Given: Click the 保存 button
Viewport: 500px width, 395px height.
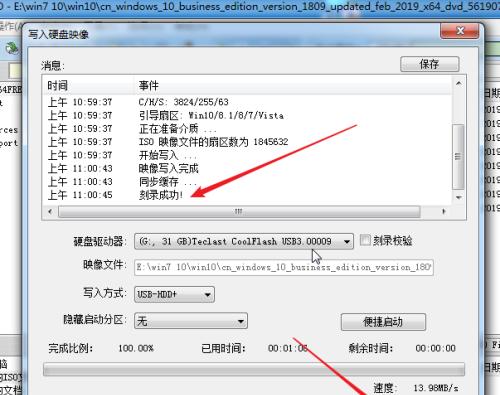Looking at the screenshot, I should click(429, 64).
